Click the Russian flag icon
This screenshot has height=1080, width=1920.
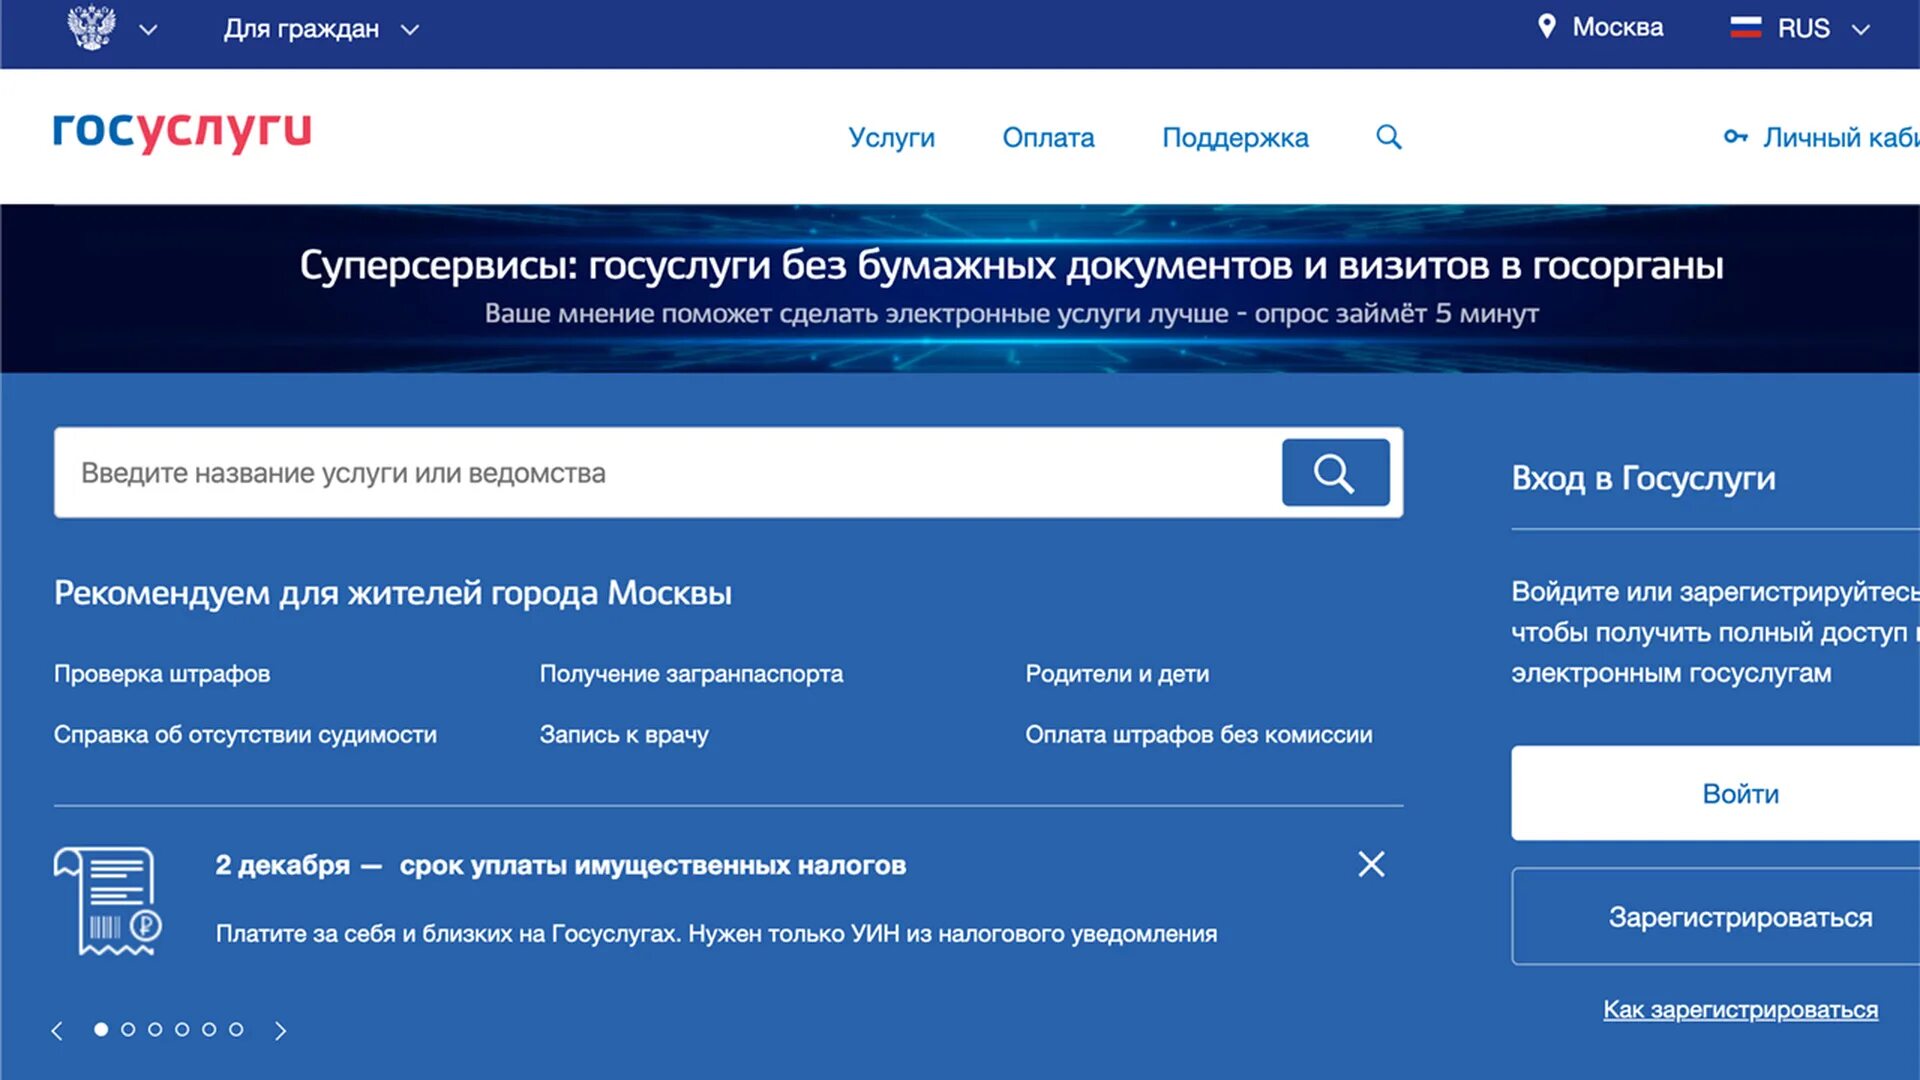coord(1745,28)
